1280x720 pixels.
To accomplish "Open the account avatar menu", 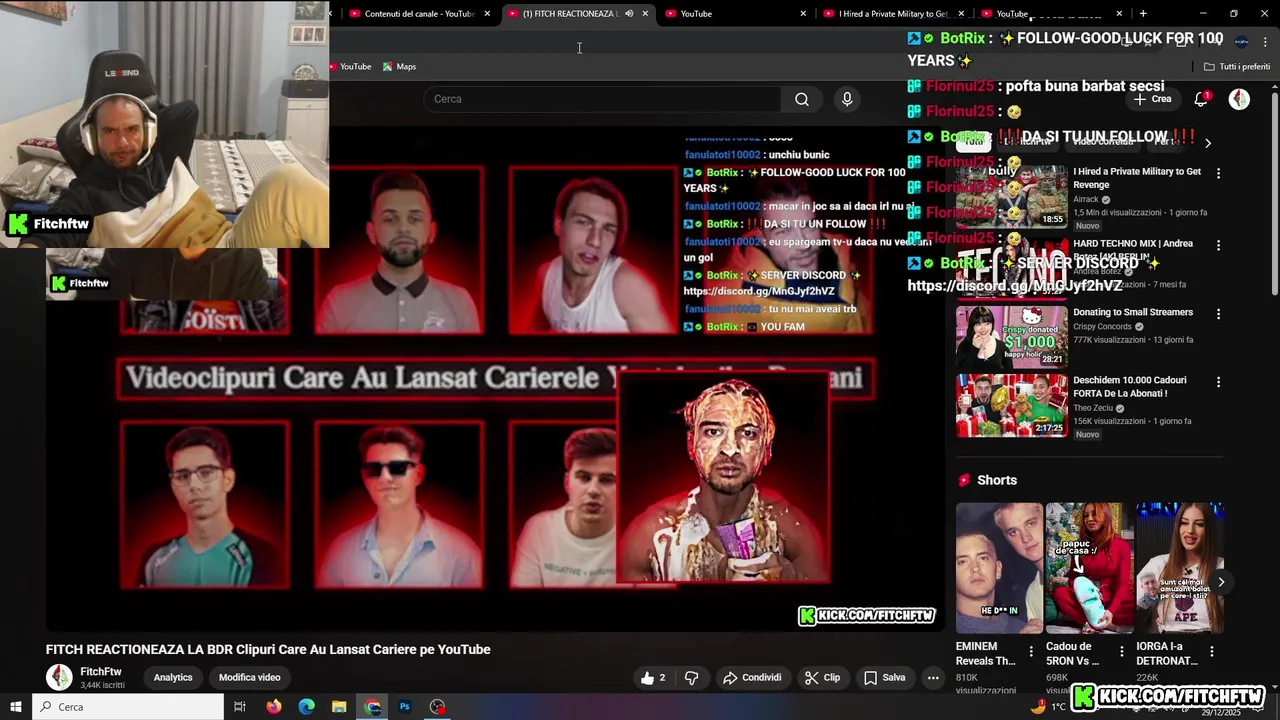I will [1239, 99].
